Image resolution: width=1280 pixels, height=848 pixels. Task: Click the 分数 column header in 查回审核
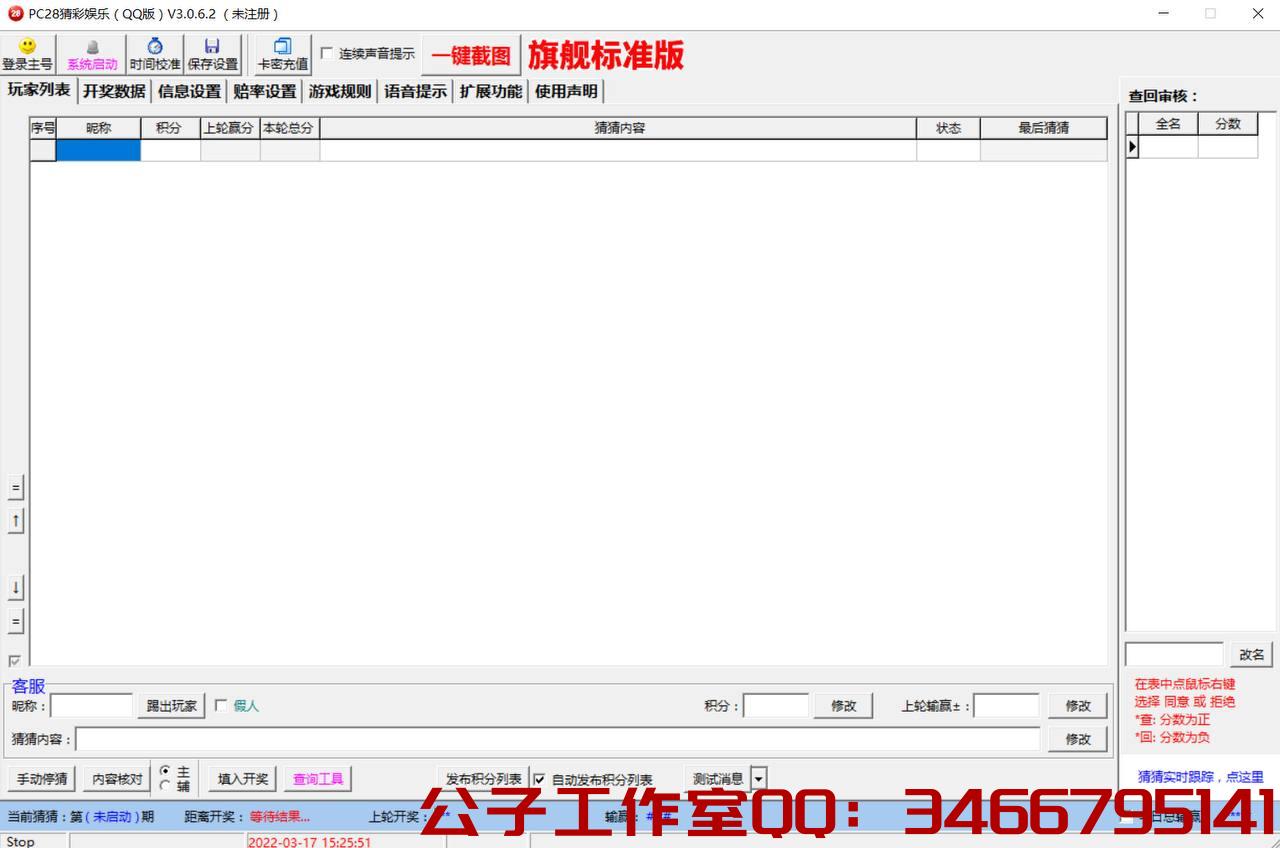click(x=1228, y=124)
